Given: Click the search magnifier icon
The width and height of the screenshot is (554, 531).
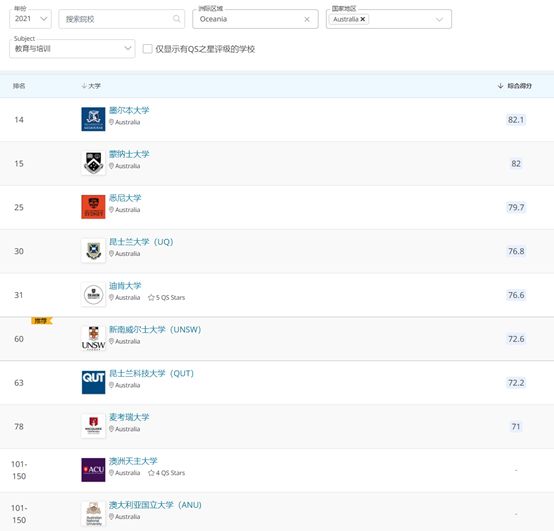Looking at the screenshot, I should (x=176, y=19).
